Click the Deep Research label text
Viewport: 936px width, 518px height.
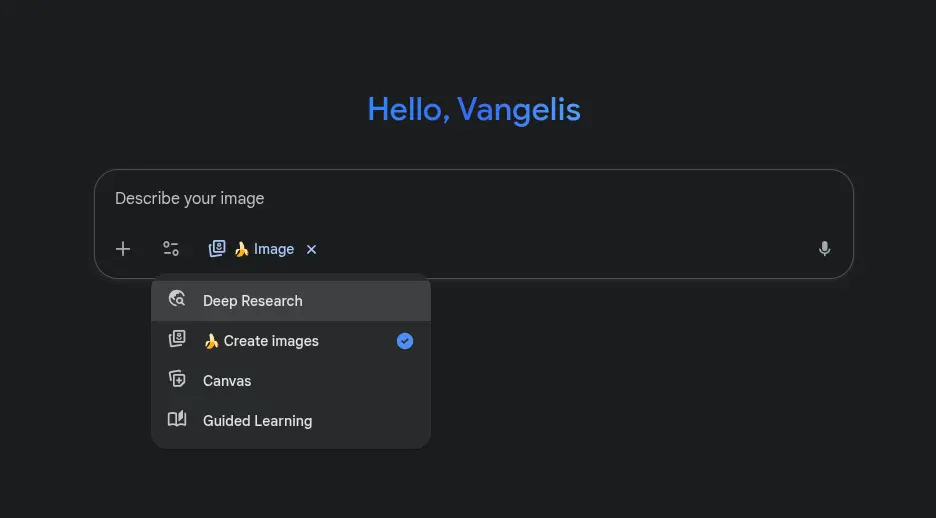253,301
